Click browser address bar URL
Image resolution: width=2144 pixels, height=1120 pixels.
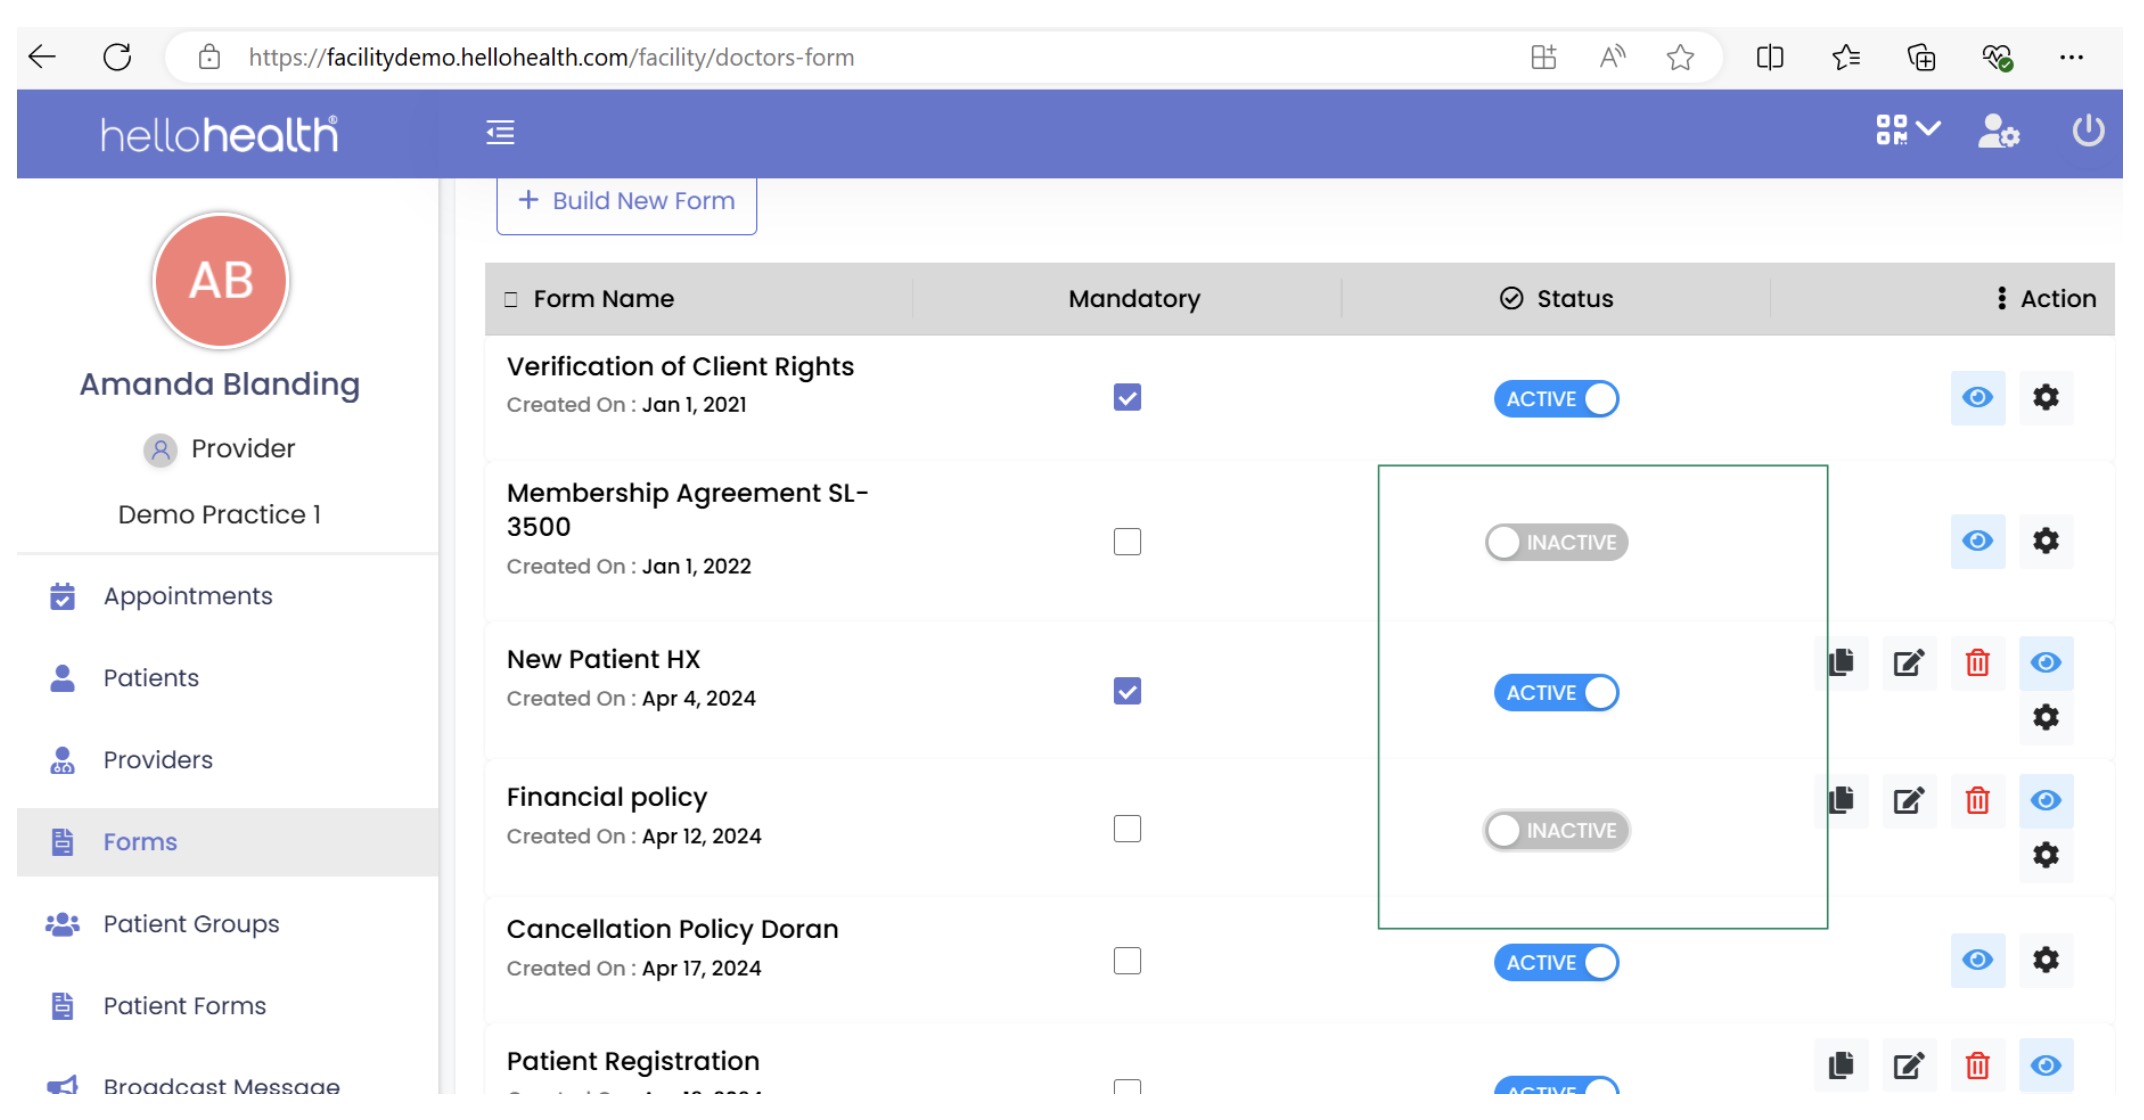pyautogui.click(x=550, y=58)
